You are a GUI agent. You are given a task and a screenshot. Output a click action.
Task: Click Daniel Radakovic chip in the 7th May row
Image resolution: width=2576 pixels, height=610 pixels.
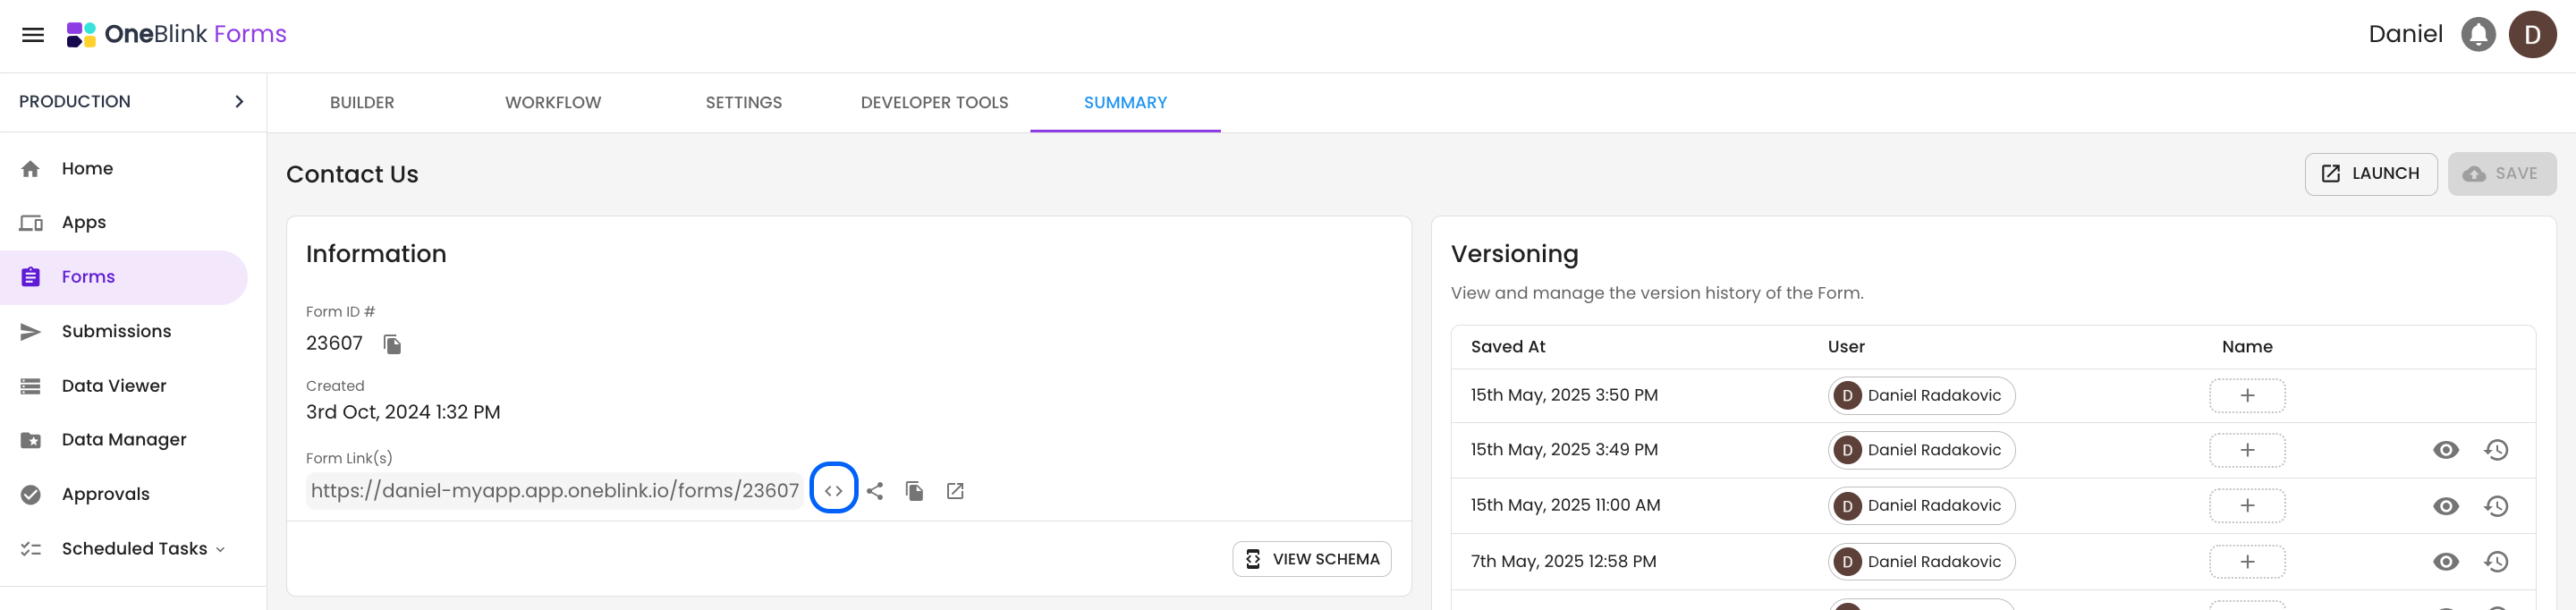[x=1921, y=562]
